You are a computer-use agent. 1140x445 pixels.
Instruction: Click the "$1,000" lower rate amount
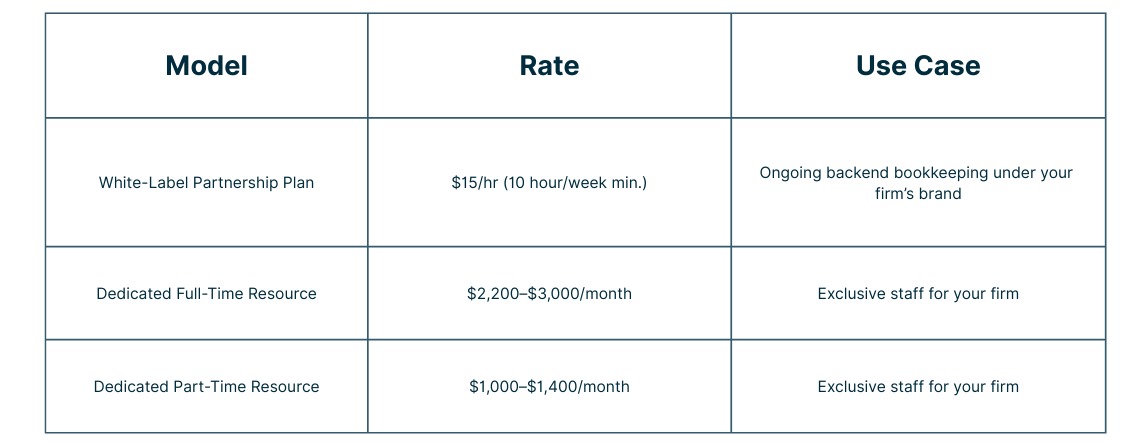click(492, 387)
